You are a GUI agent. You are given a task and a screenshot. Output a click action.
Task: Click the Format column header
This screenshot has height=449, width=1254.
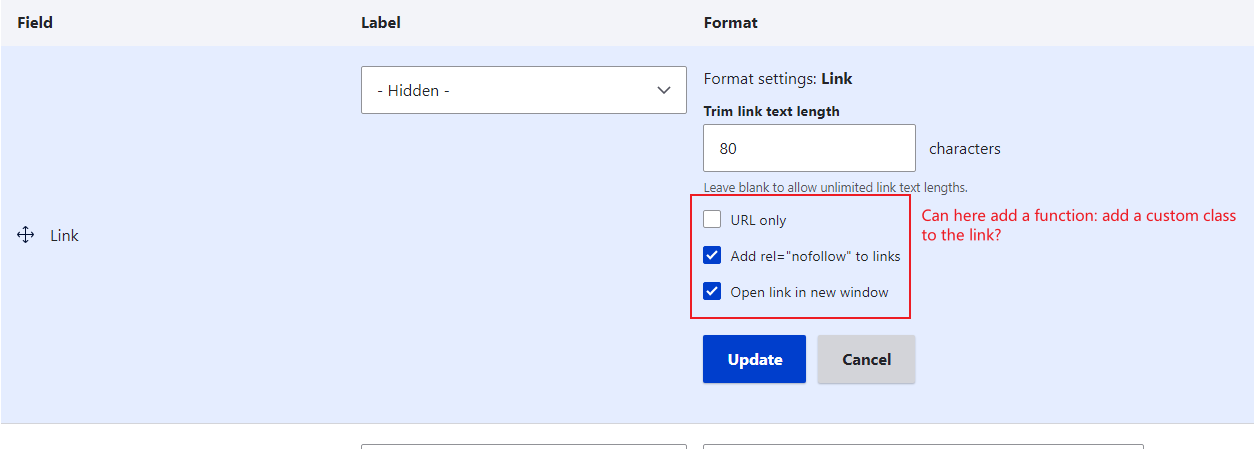[731, 22]
